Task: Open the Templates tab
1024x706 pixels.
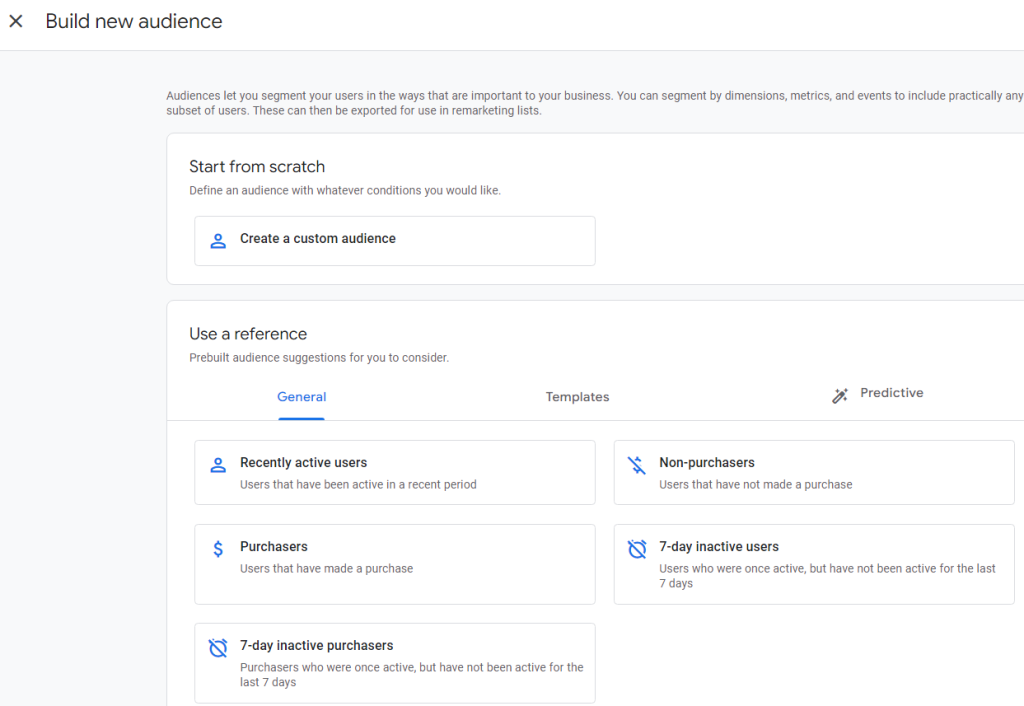Action: 577,397
